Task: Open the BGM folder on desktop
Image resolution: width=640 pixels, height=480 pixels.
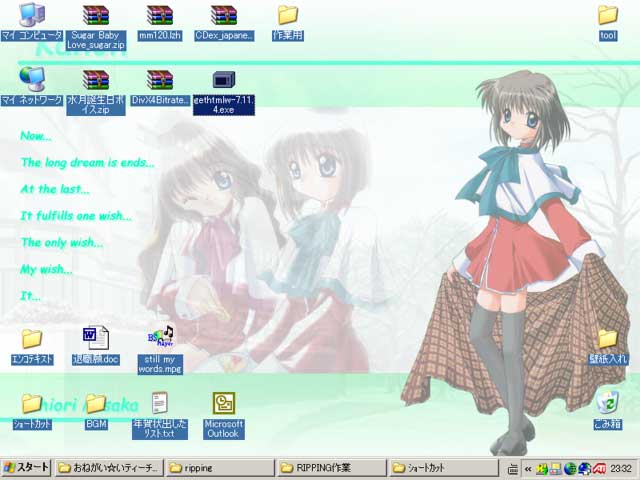Action: 96,403
